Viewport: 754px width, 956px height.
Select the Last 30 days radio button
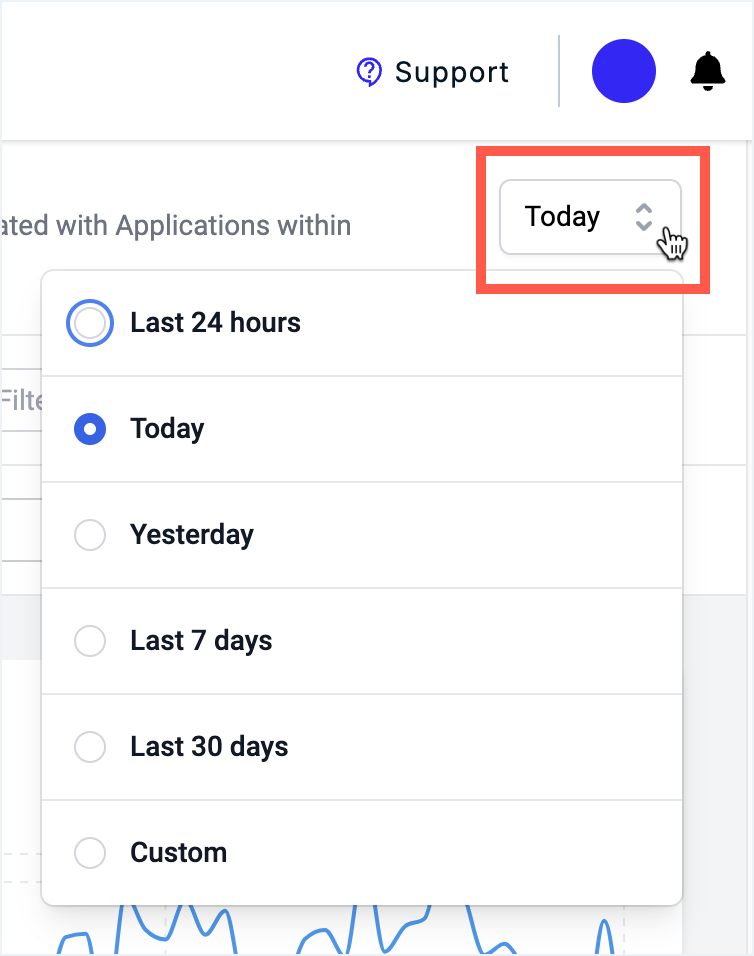click(90, 747)
